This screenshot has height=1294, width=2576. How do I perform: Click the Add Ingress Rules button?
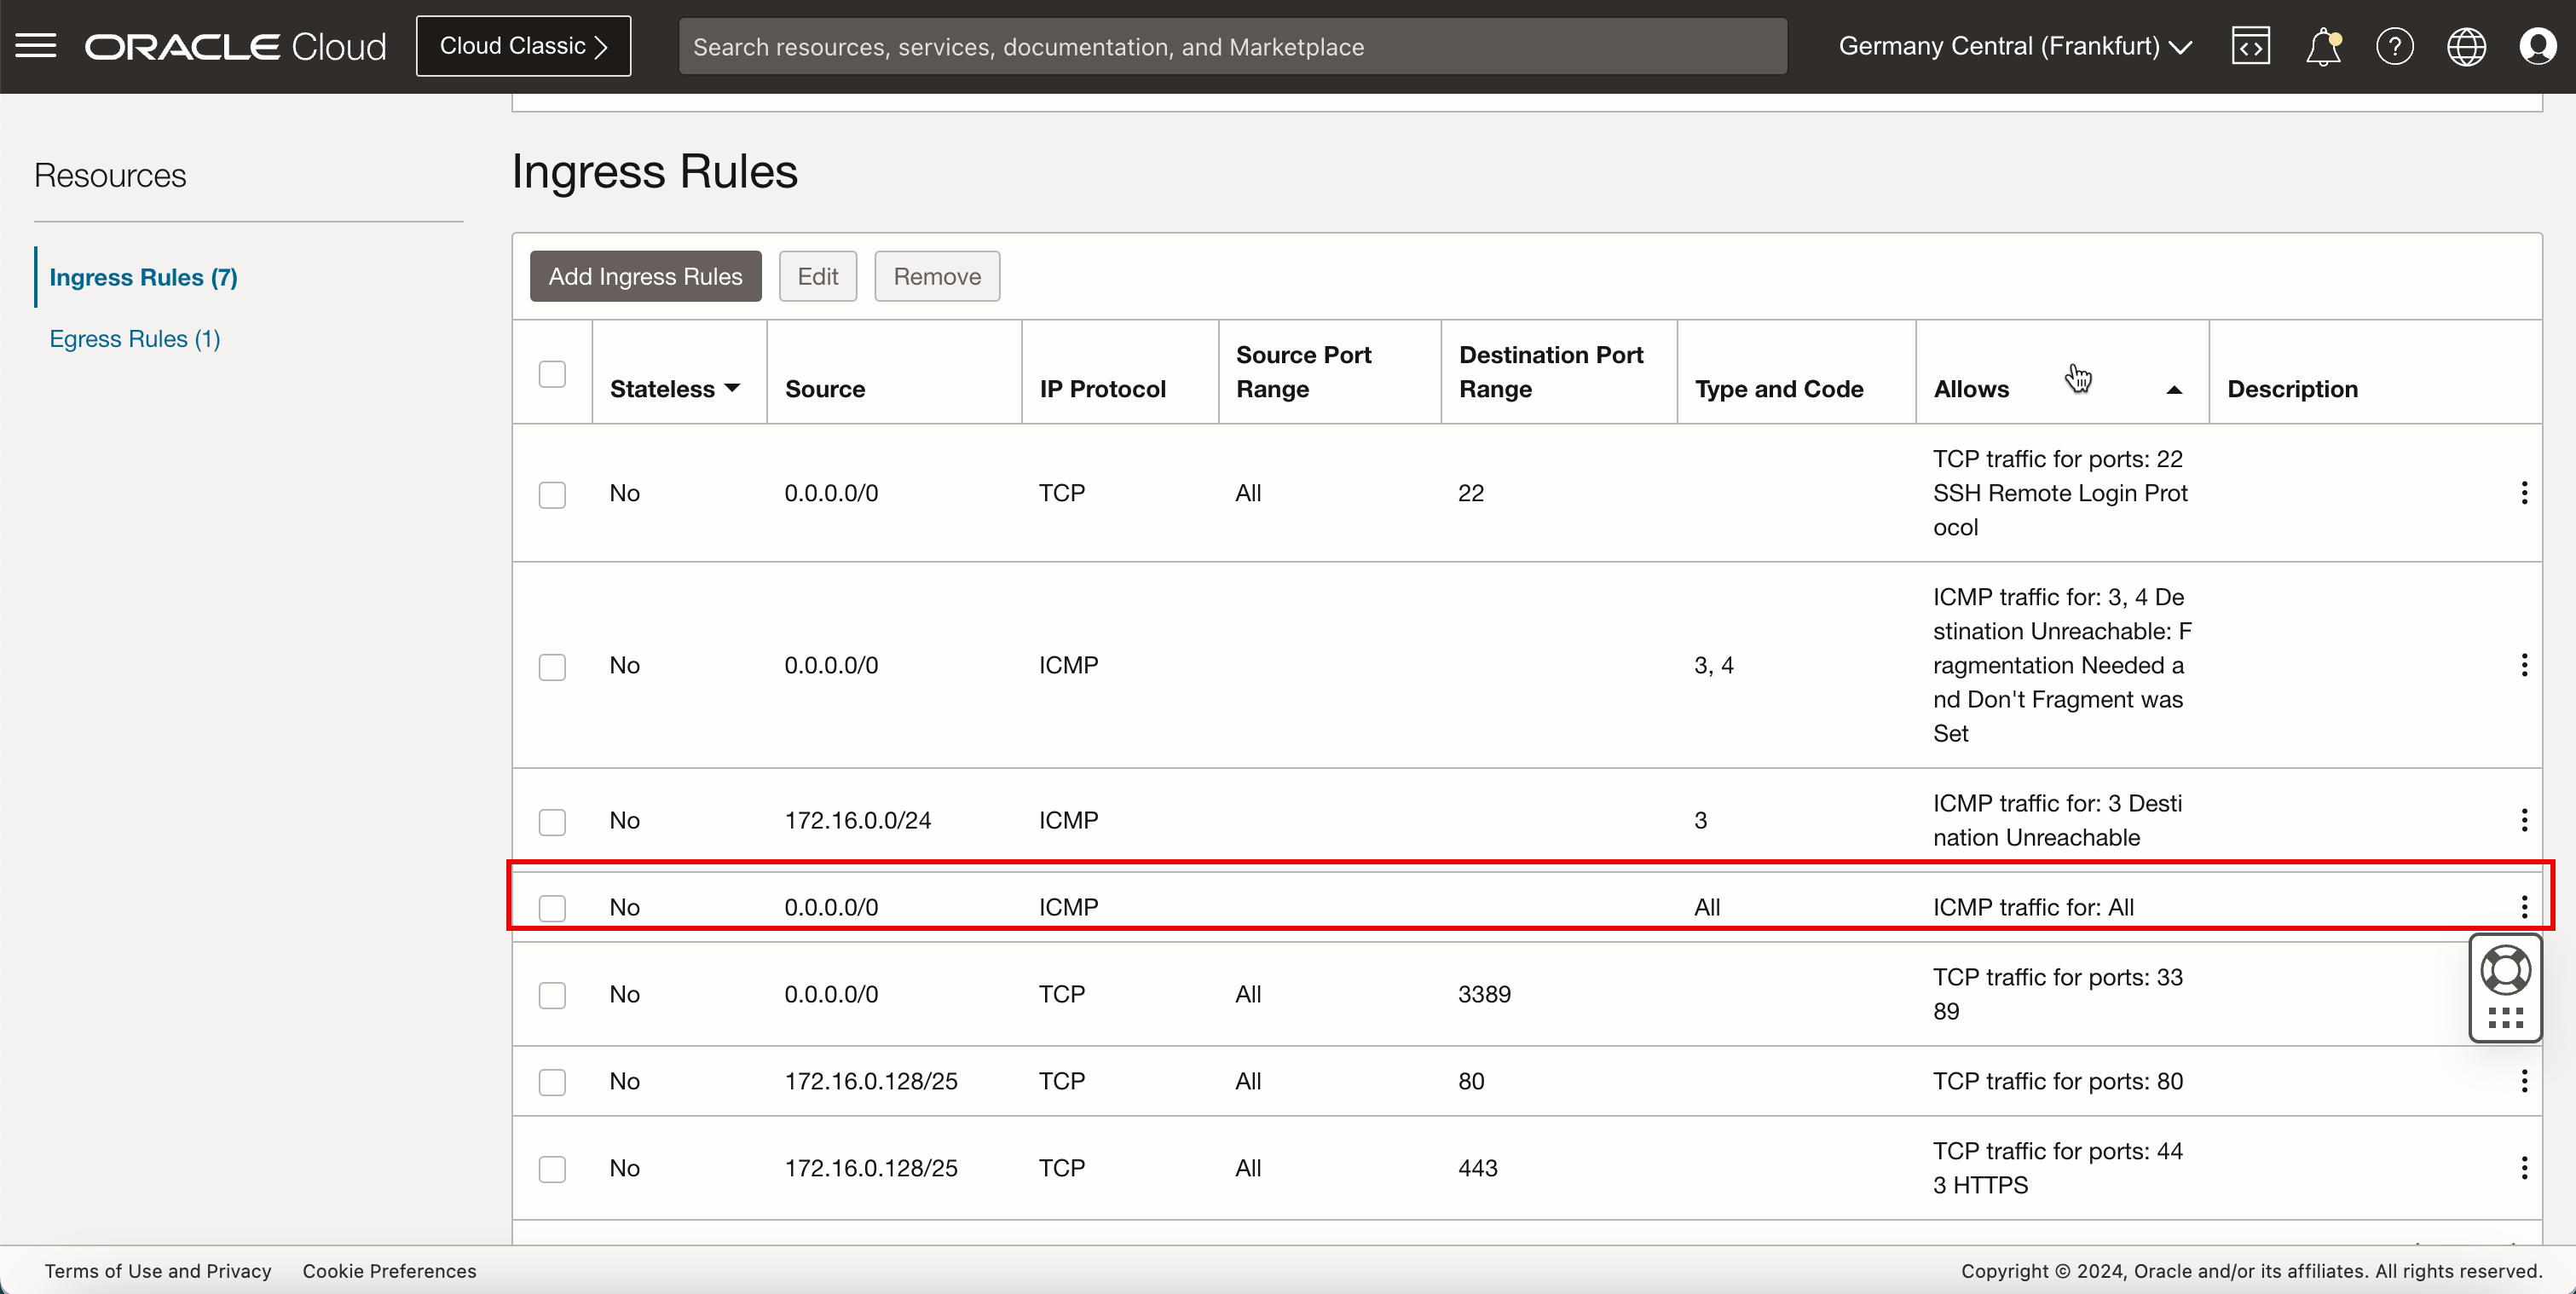click(644, 275)
